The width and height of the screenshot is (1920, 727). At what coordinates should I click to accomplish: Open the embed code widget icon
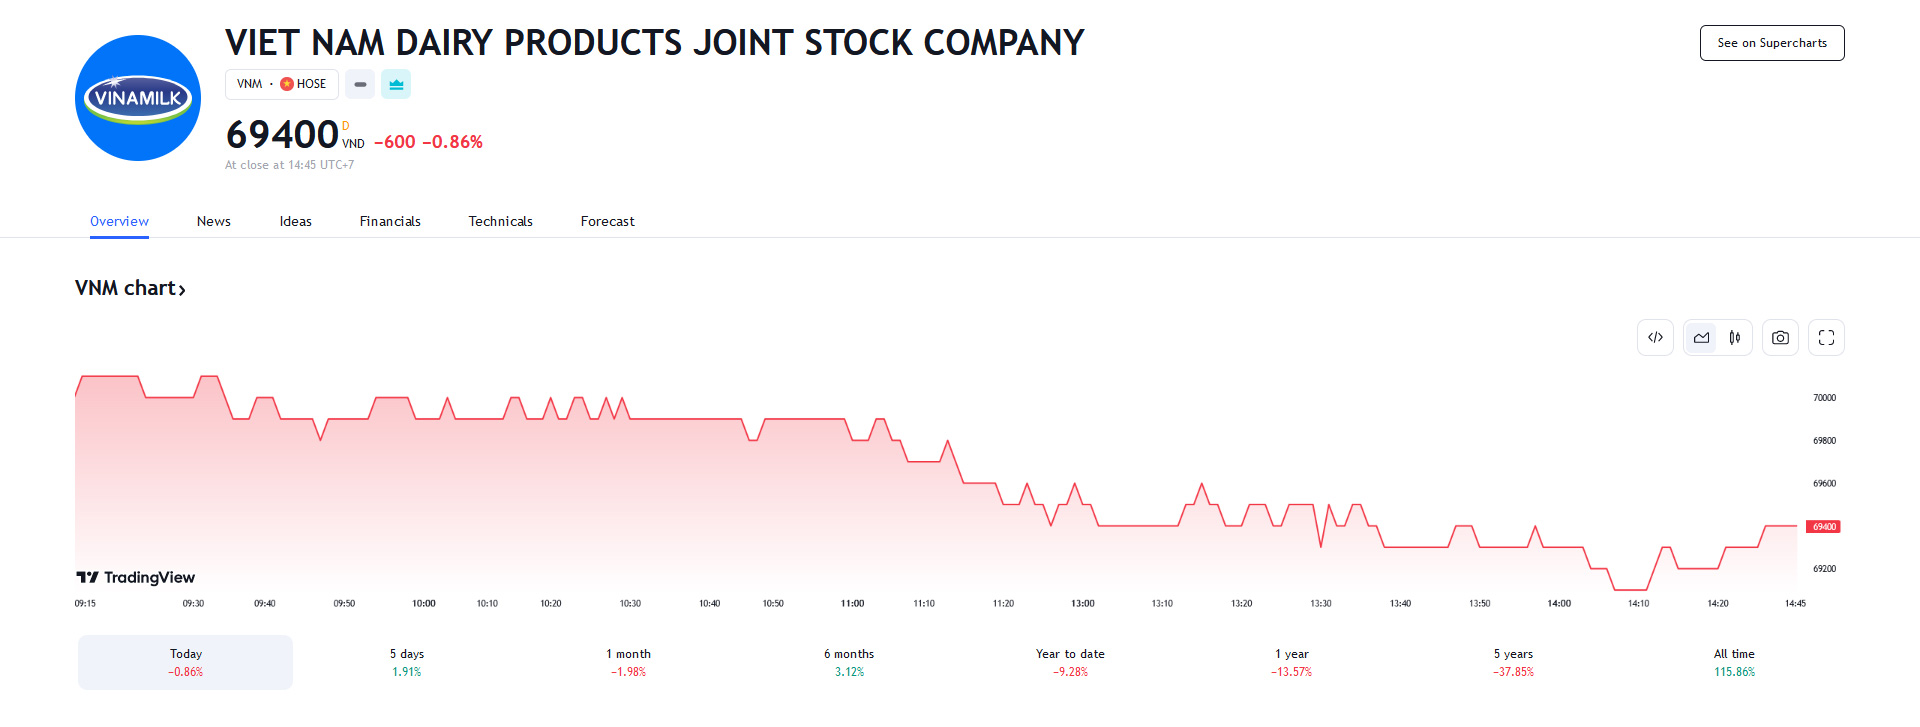click(1655, 338)
